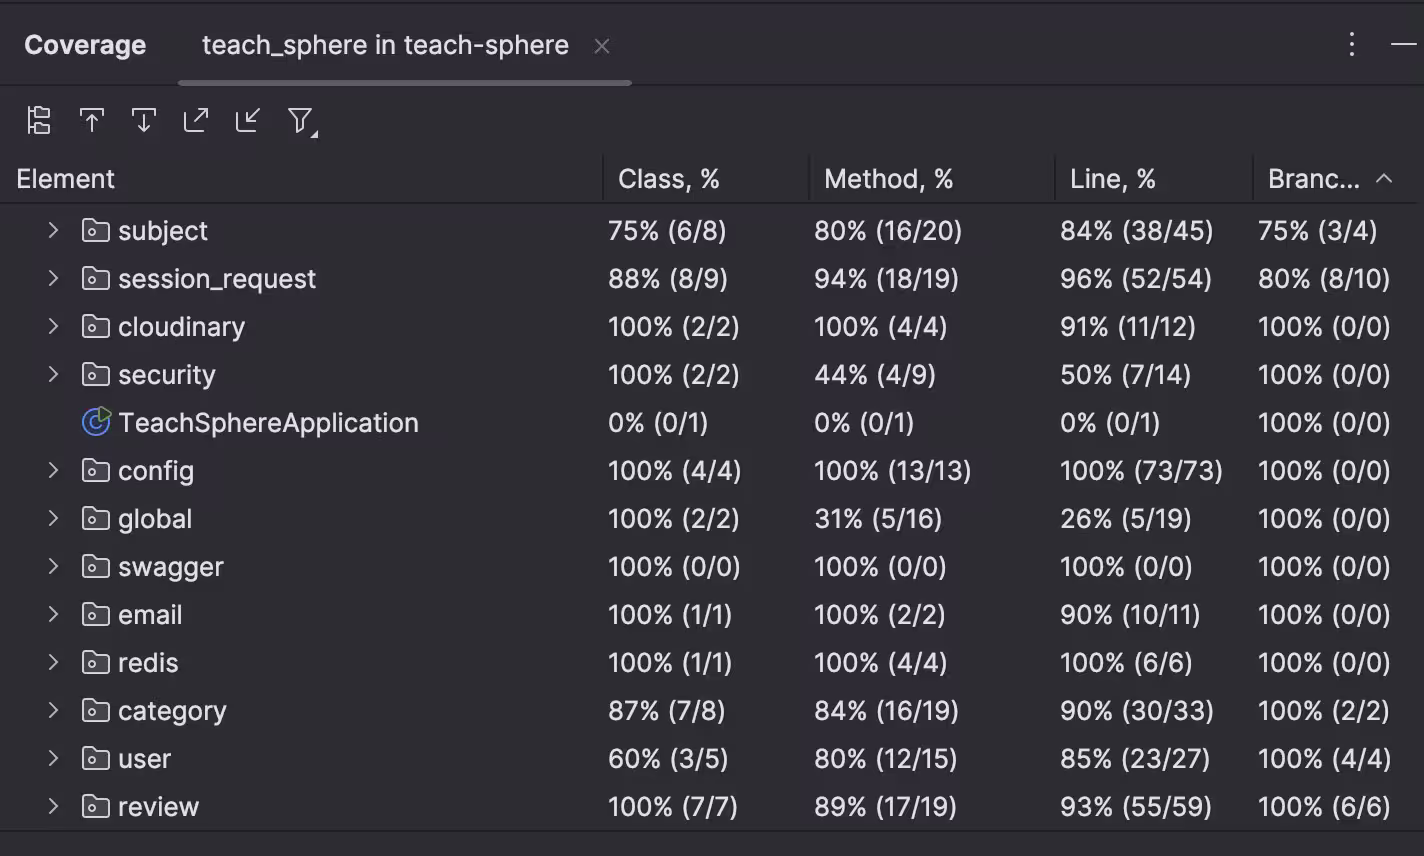Open the three-dot options menu
This screenshot has width=1424, height=856.
point(1352,45)
